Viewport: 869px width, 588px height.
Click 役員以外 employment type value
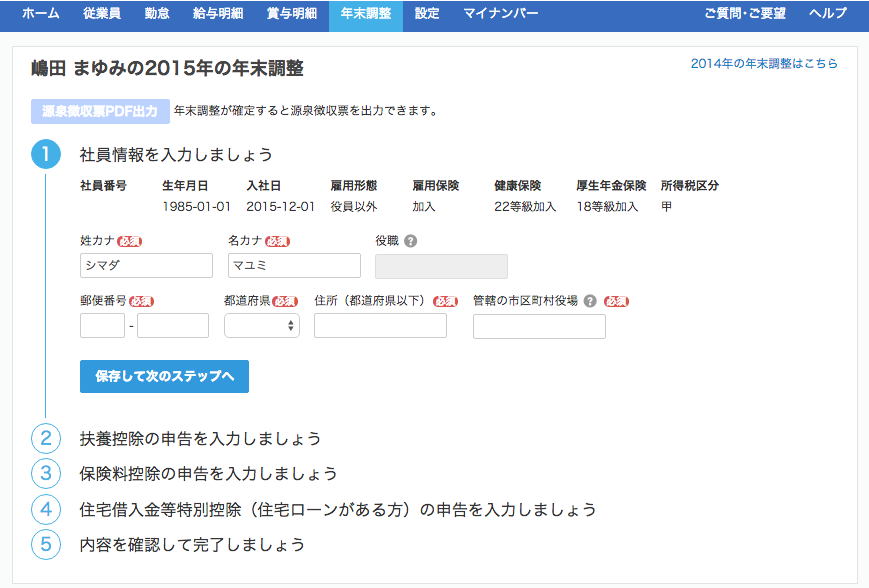pyautogui.click(x=354, y=207)
